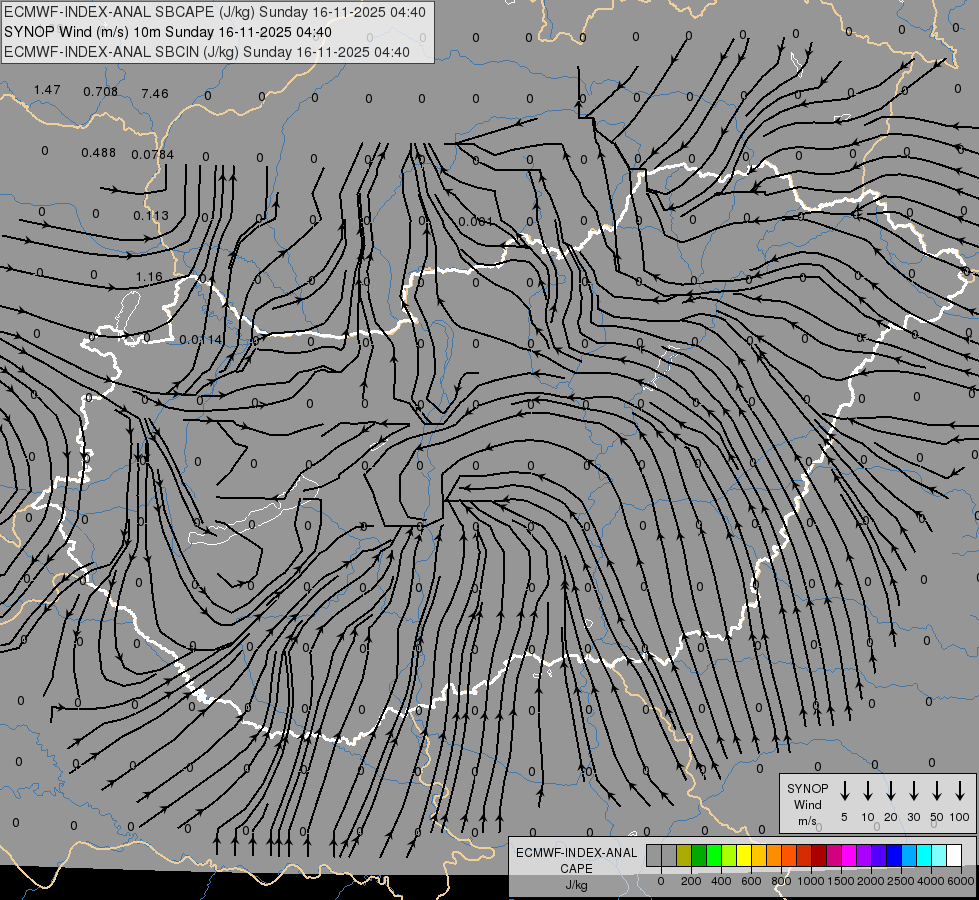Pick the yellow-green CAPE legend swatch

[729, 856]
